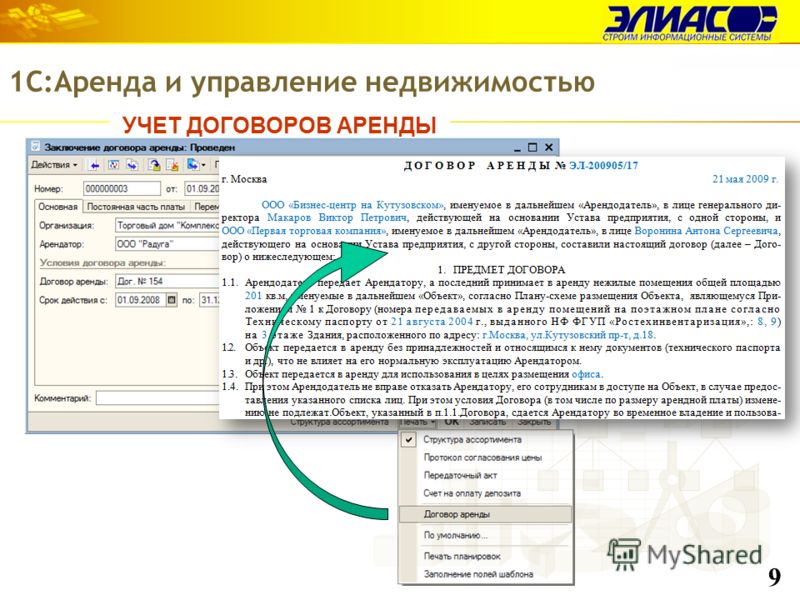Click the Комментарий text field
The width and height of the screenshot is (800, 600).
coord(158,398)
